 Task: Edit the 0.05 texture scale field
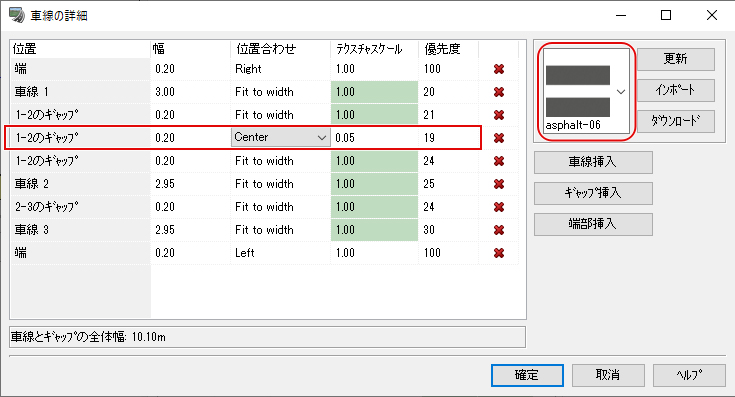click(374, 138)
